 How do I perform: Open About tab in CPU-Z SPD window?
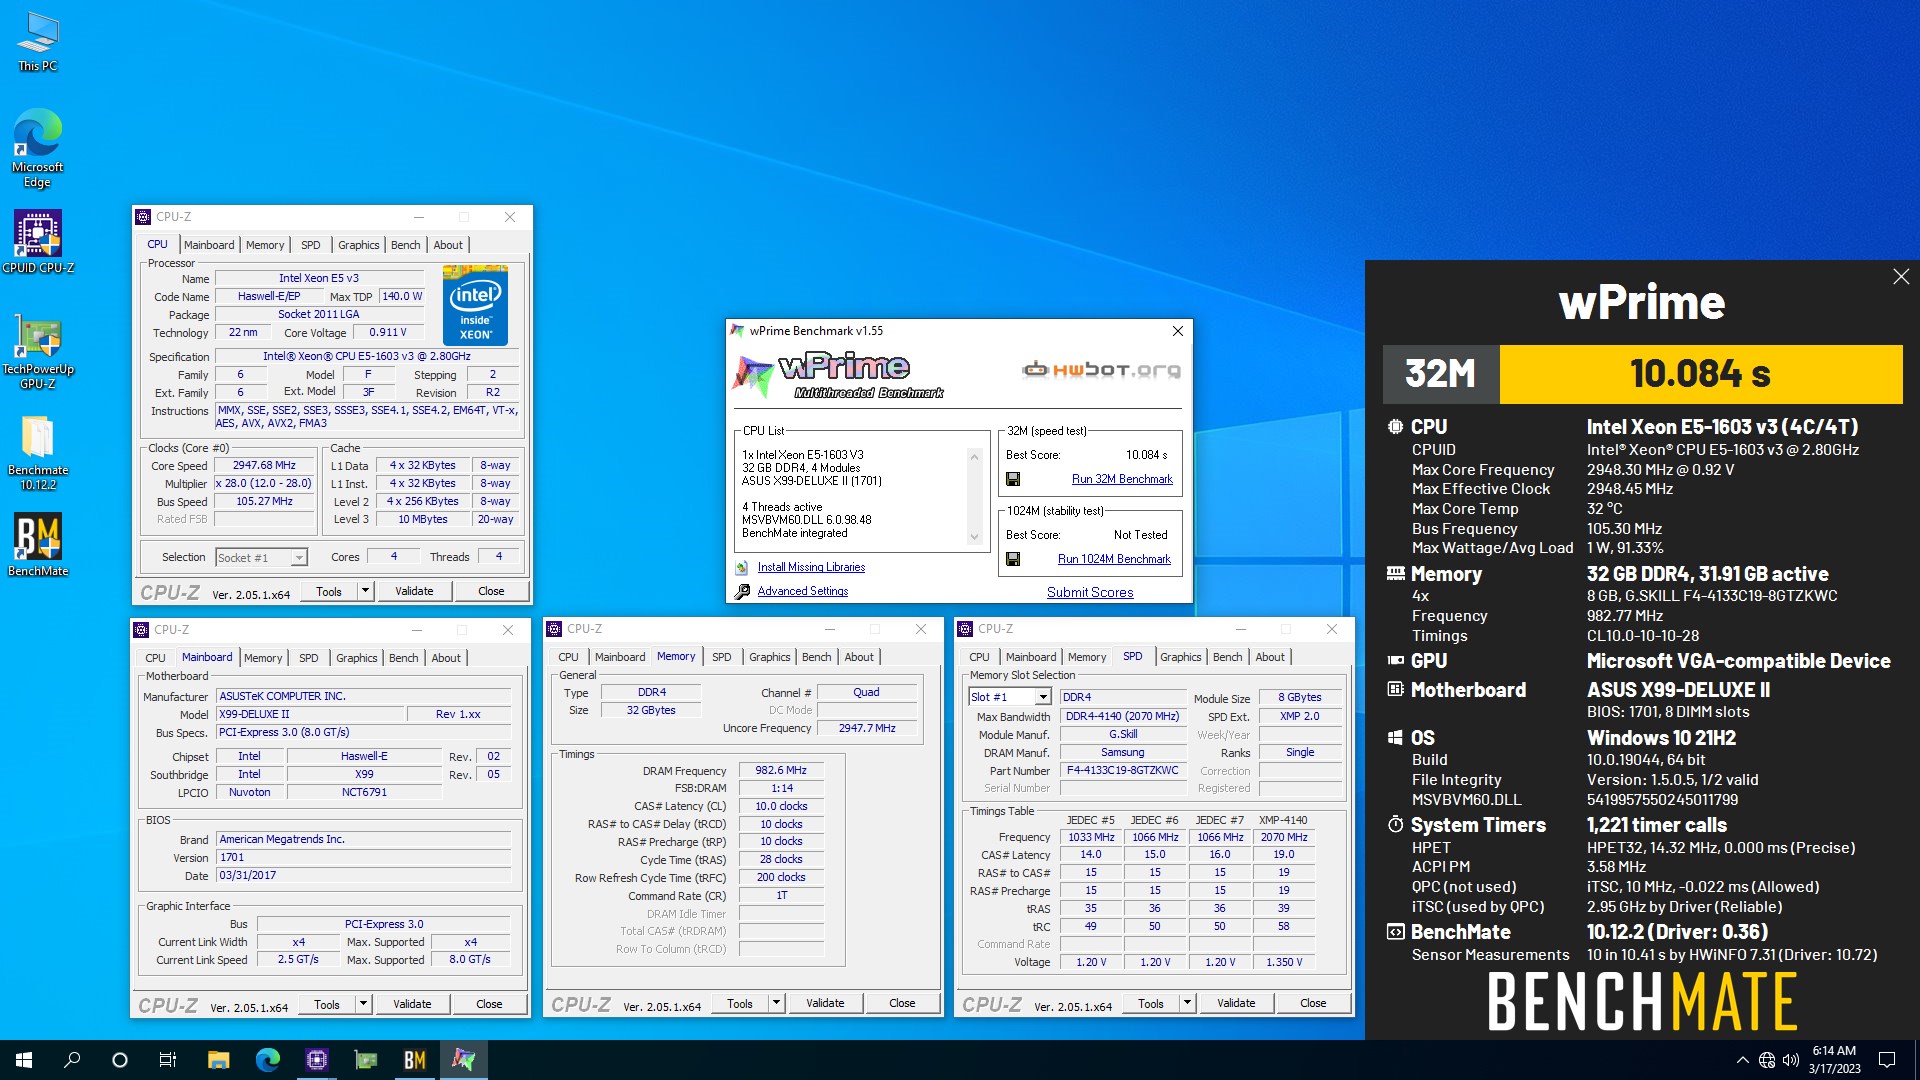pos(1270,657)
